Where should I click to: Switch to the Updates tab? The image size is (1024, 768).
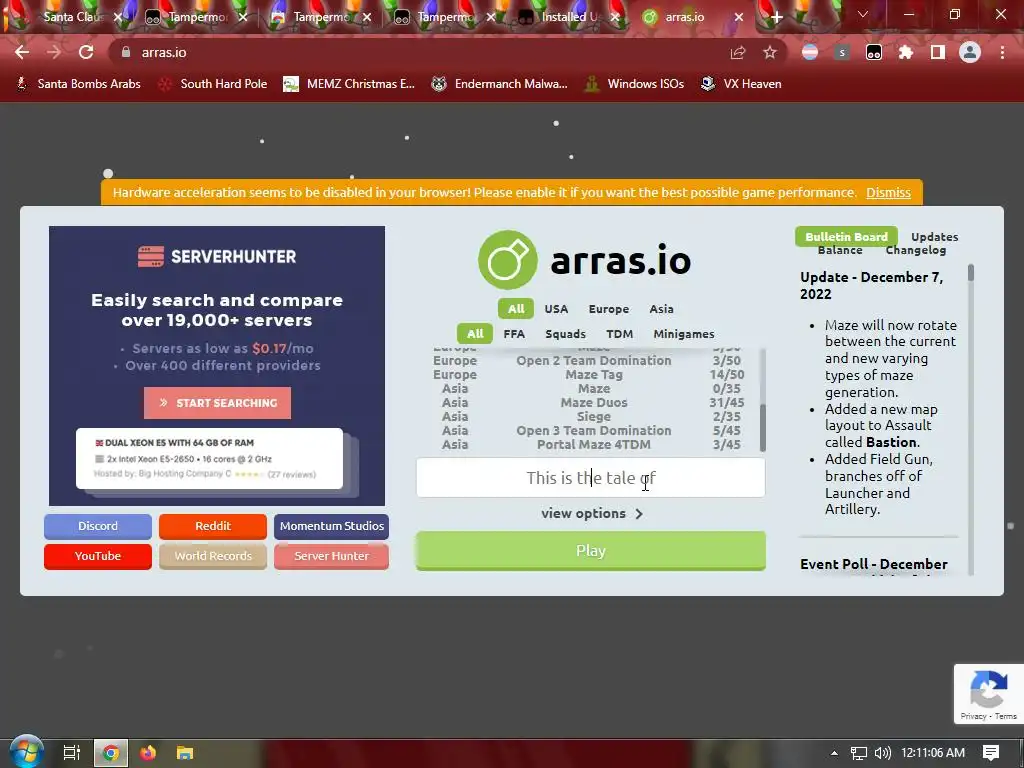935,236
